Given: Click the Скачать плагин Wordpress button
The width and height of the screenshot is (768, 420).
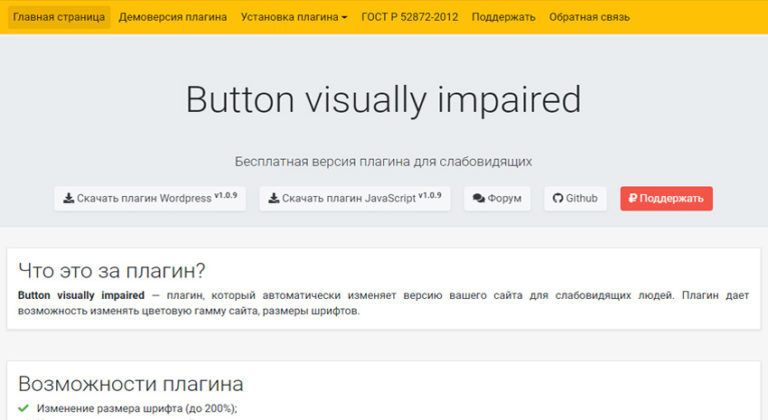Looking at the screenshot, I should pos(150,198).
